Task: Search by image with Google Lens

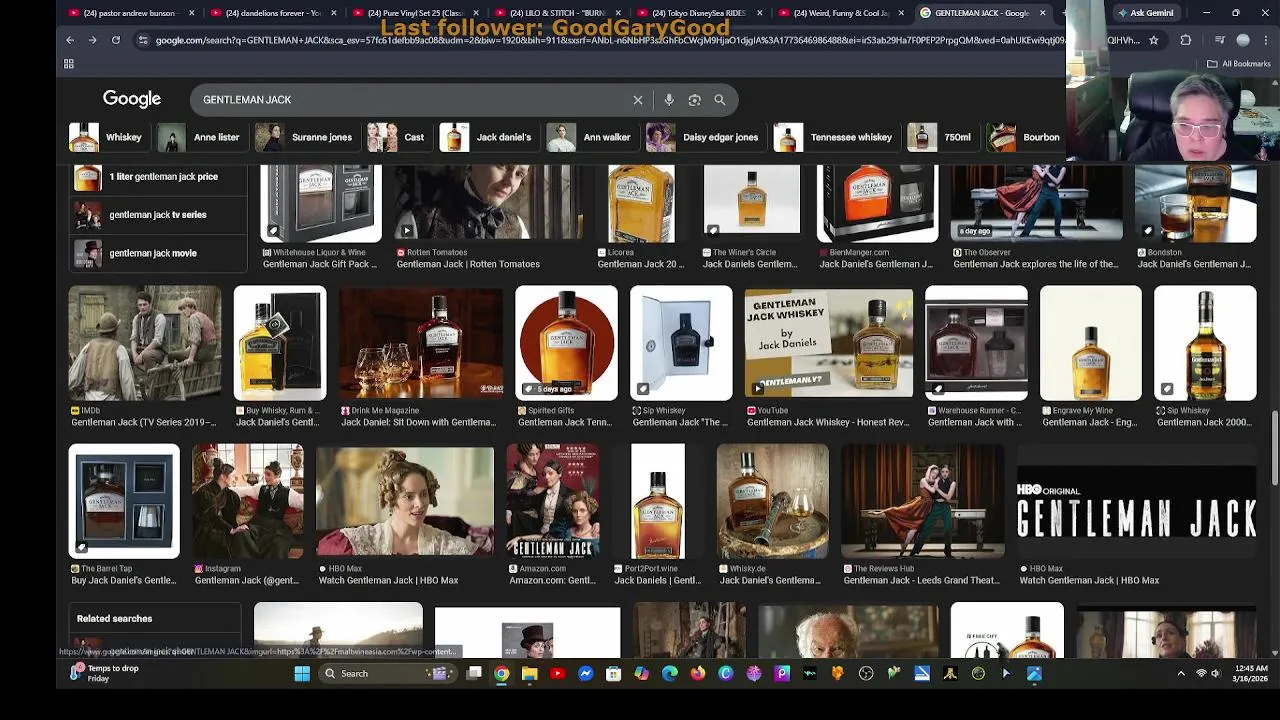Action: pos(694,100)
